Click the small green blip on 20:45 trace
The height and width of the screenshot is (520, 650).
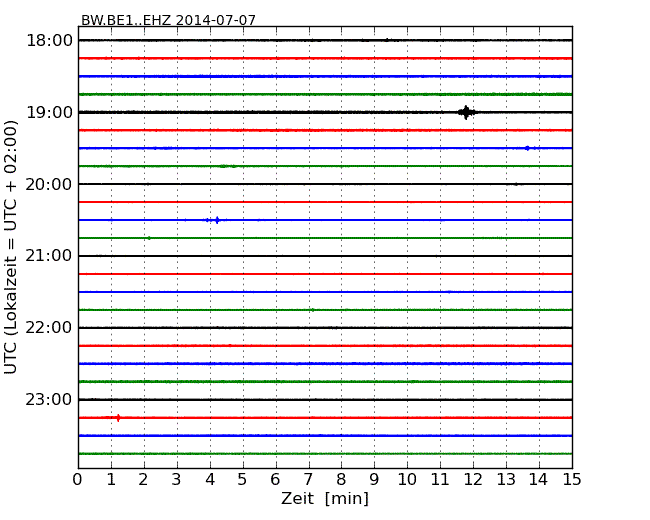149,238
